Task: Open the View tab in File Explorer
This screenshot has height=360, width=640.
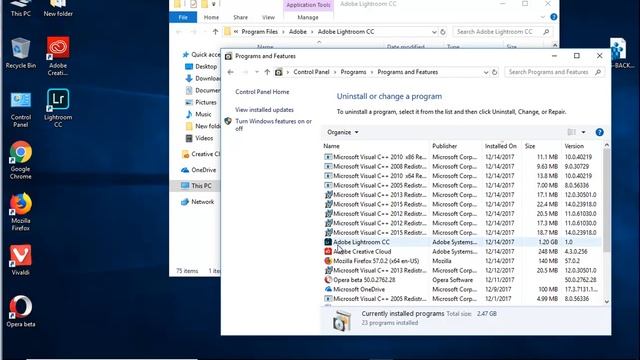Action: tap(268, 18)
